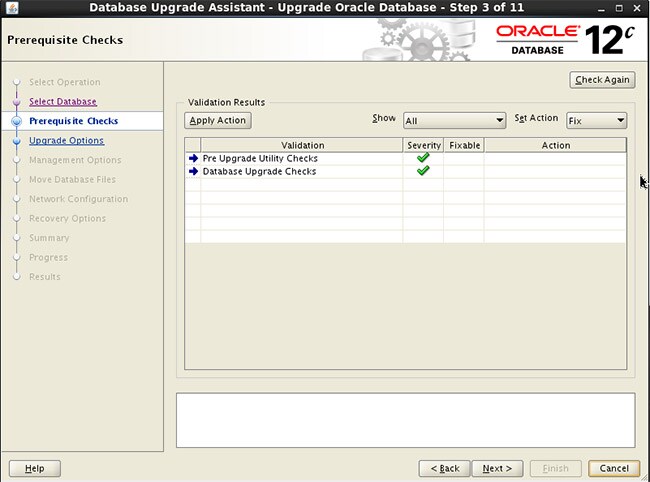The width and height of the screenshot is (650, 482).
Task: Click the Summary step label
Action: (x=49, y=238)
